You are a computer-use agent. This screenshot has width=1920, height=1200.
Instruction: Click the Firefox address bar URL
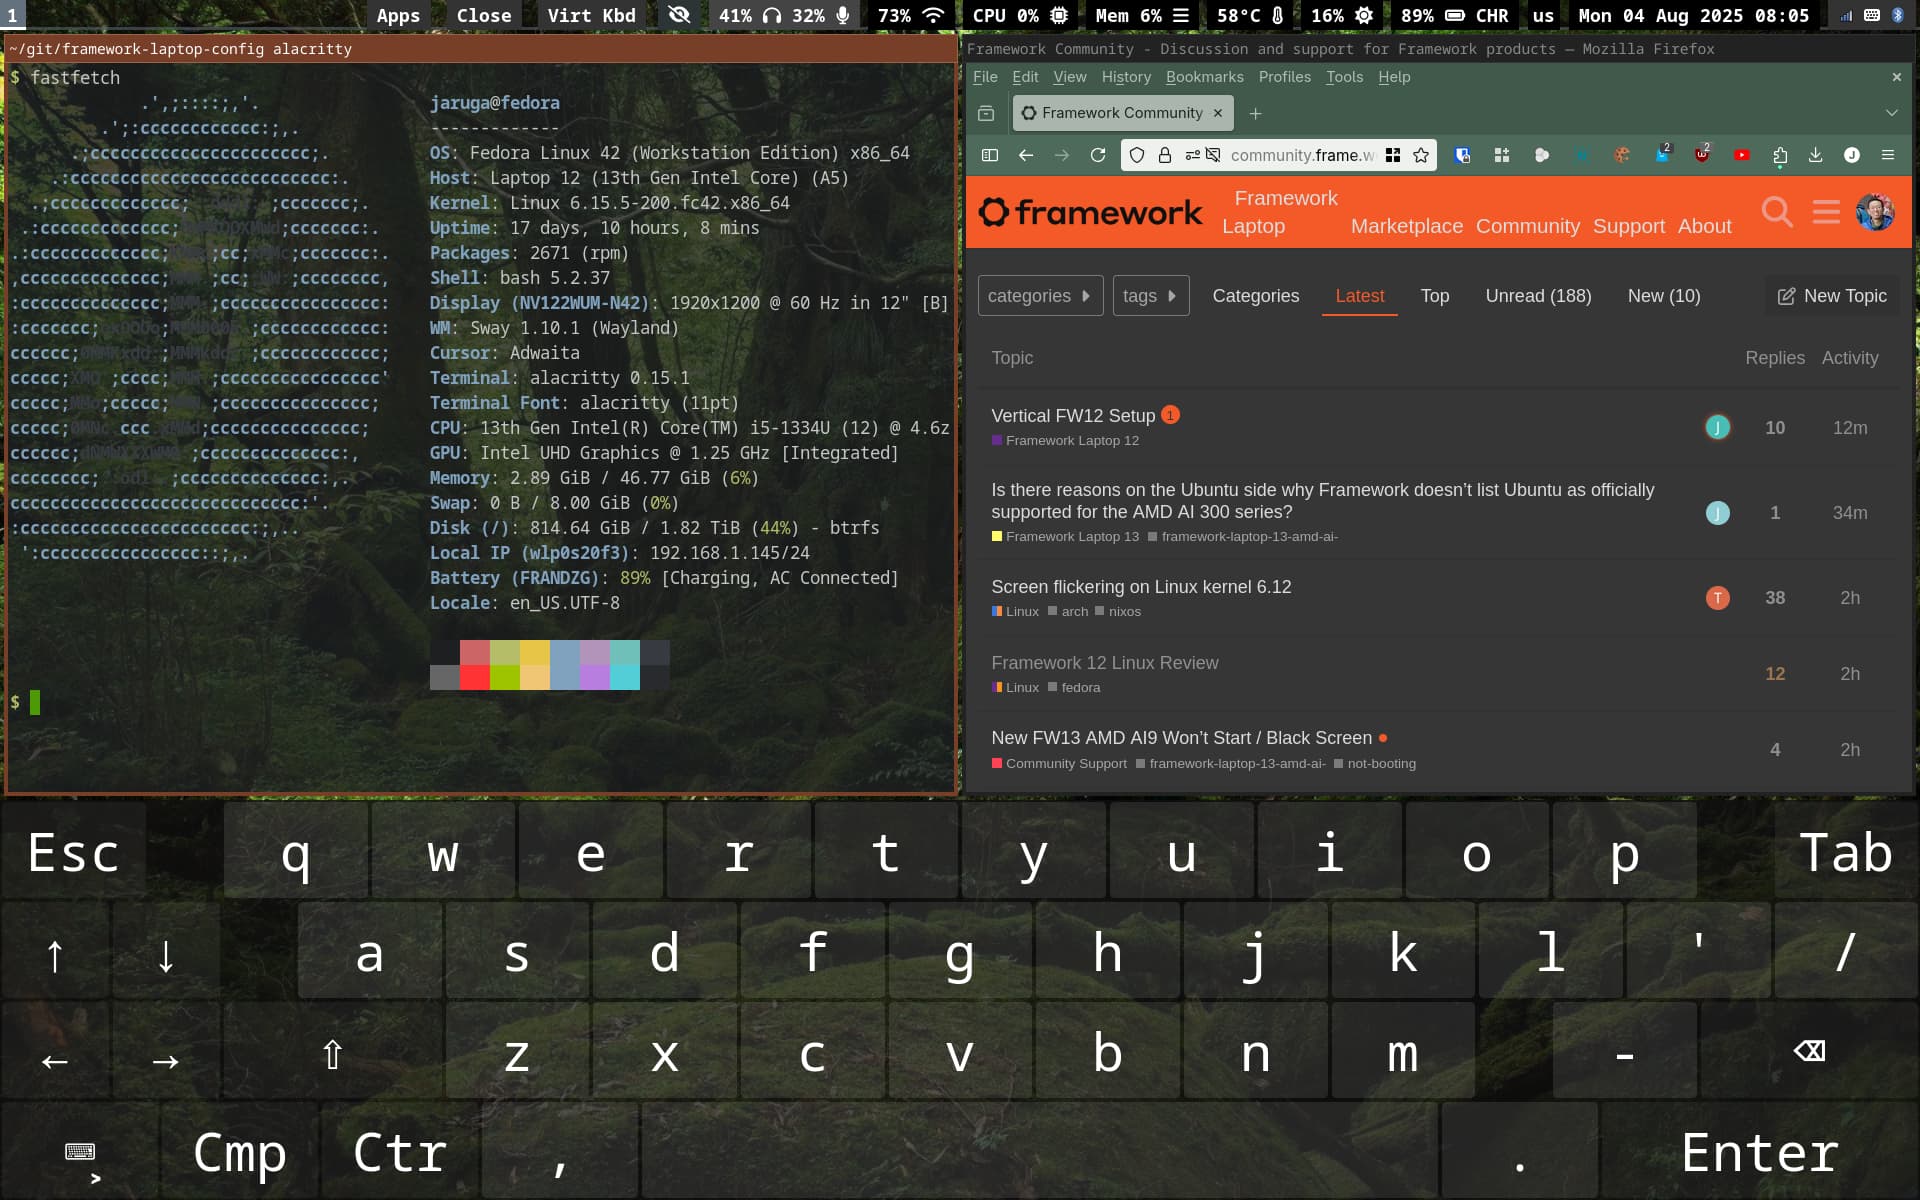1302,155
